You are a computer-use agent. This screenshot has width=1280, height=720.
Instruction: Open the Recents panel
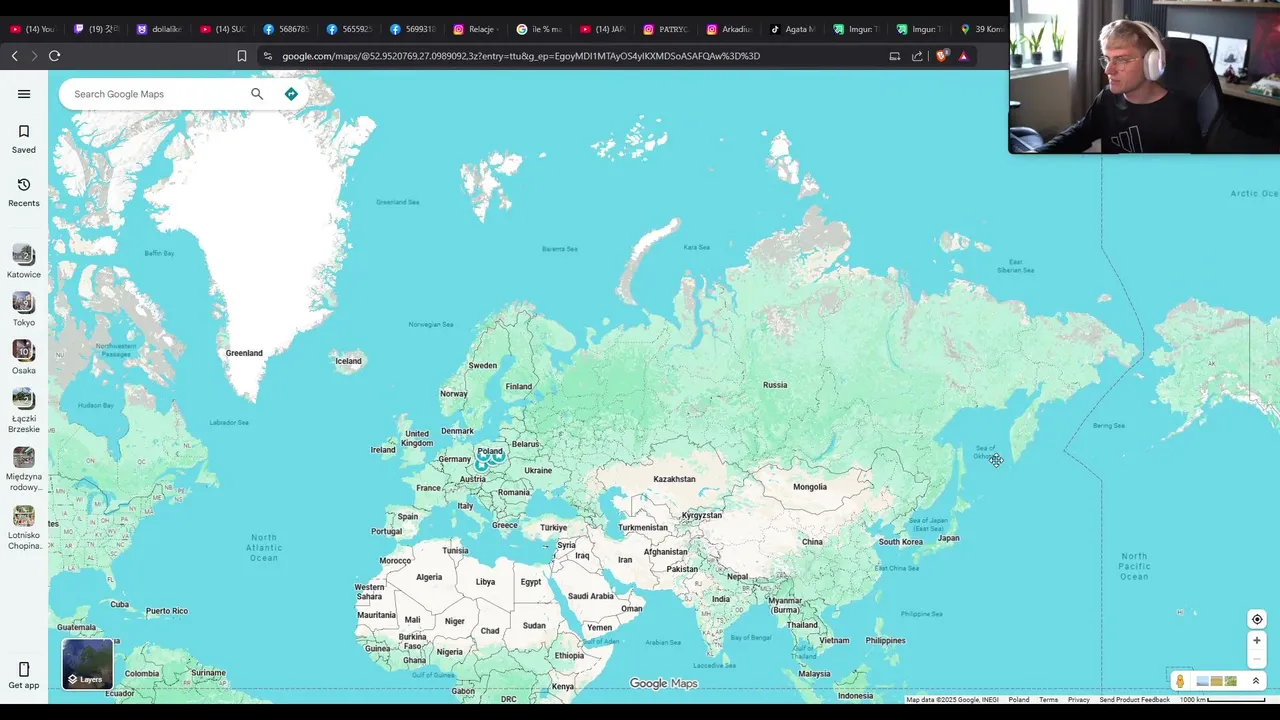click(x=24, y=193)
